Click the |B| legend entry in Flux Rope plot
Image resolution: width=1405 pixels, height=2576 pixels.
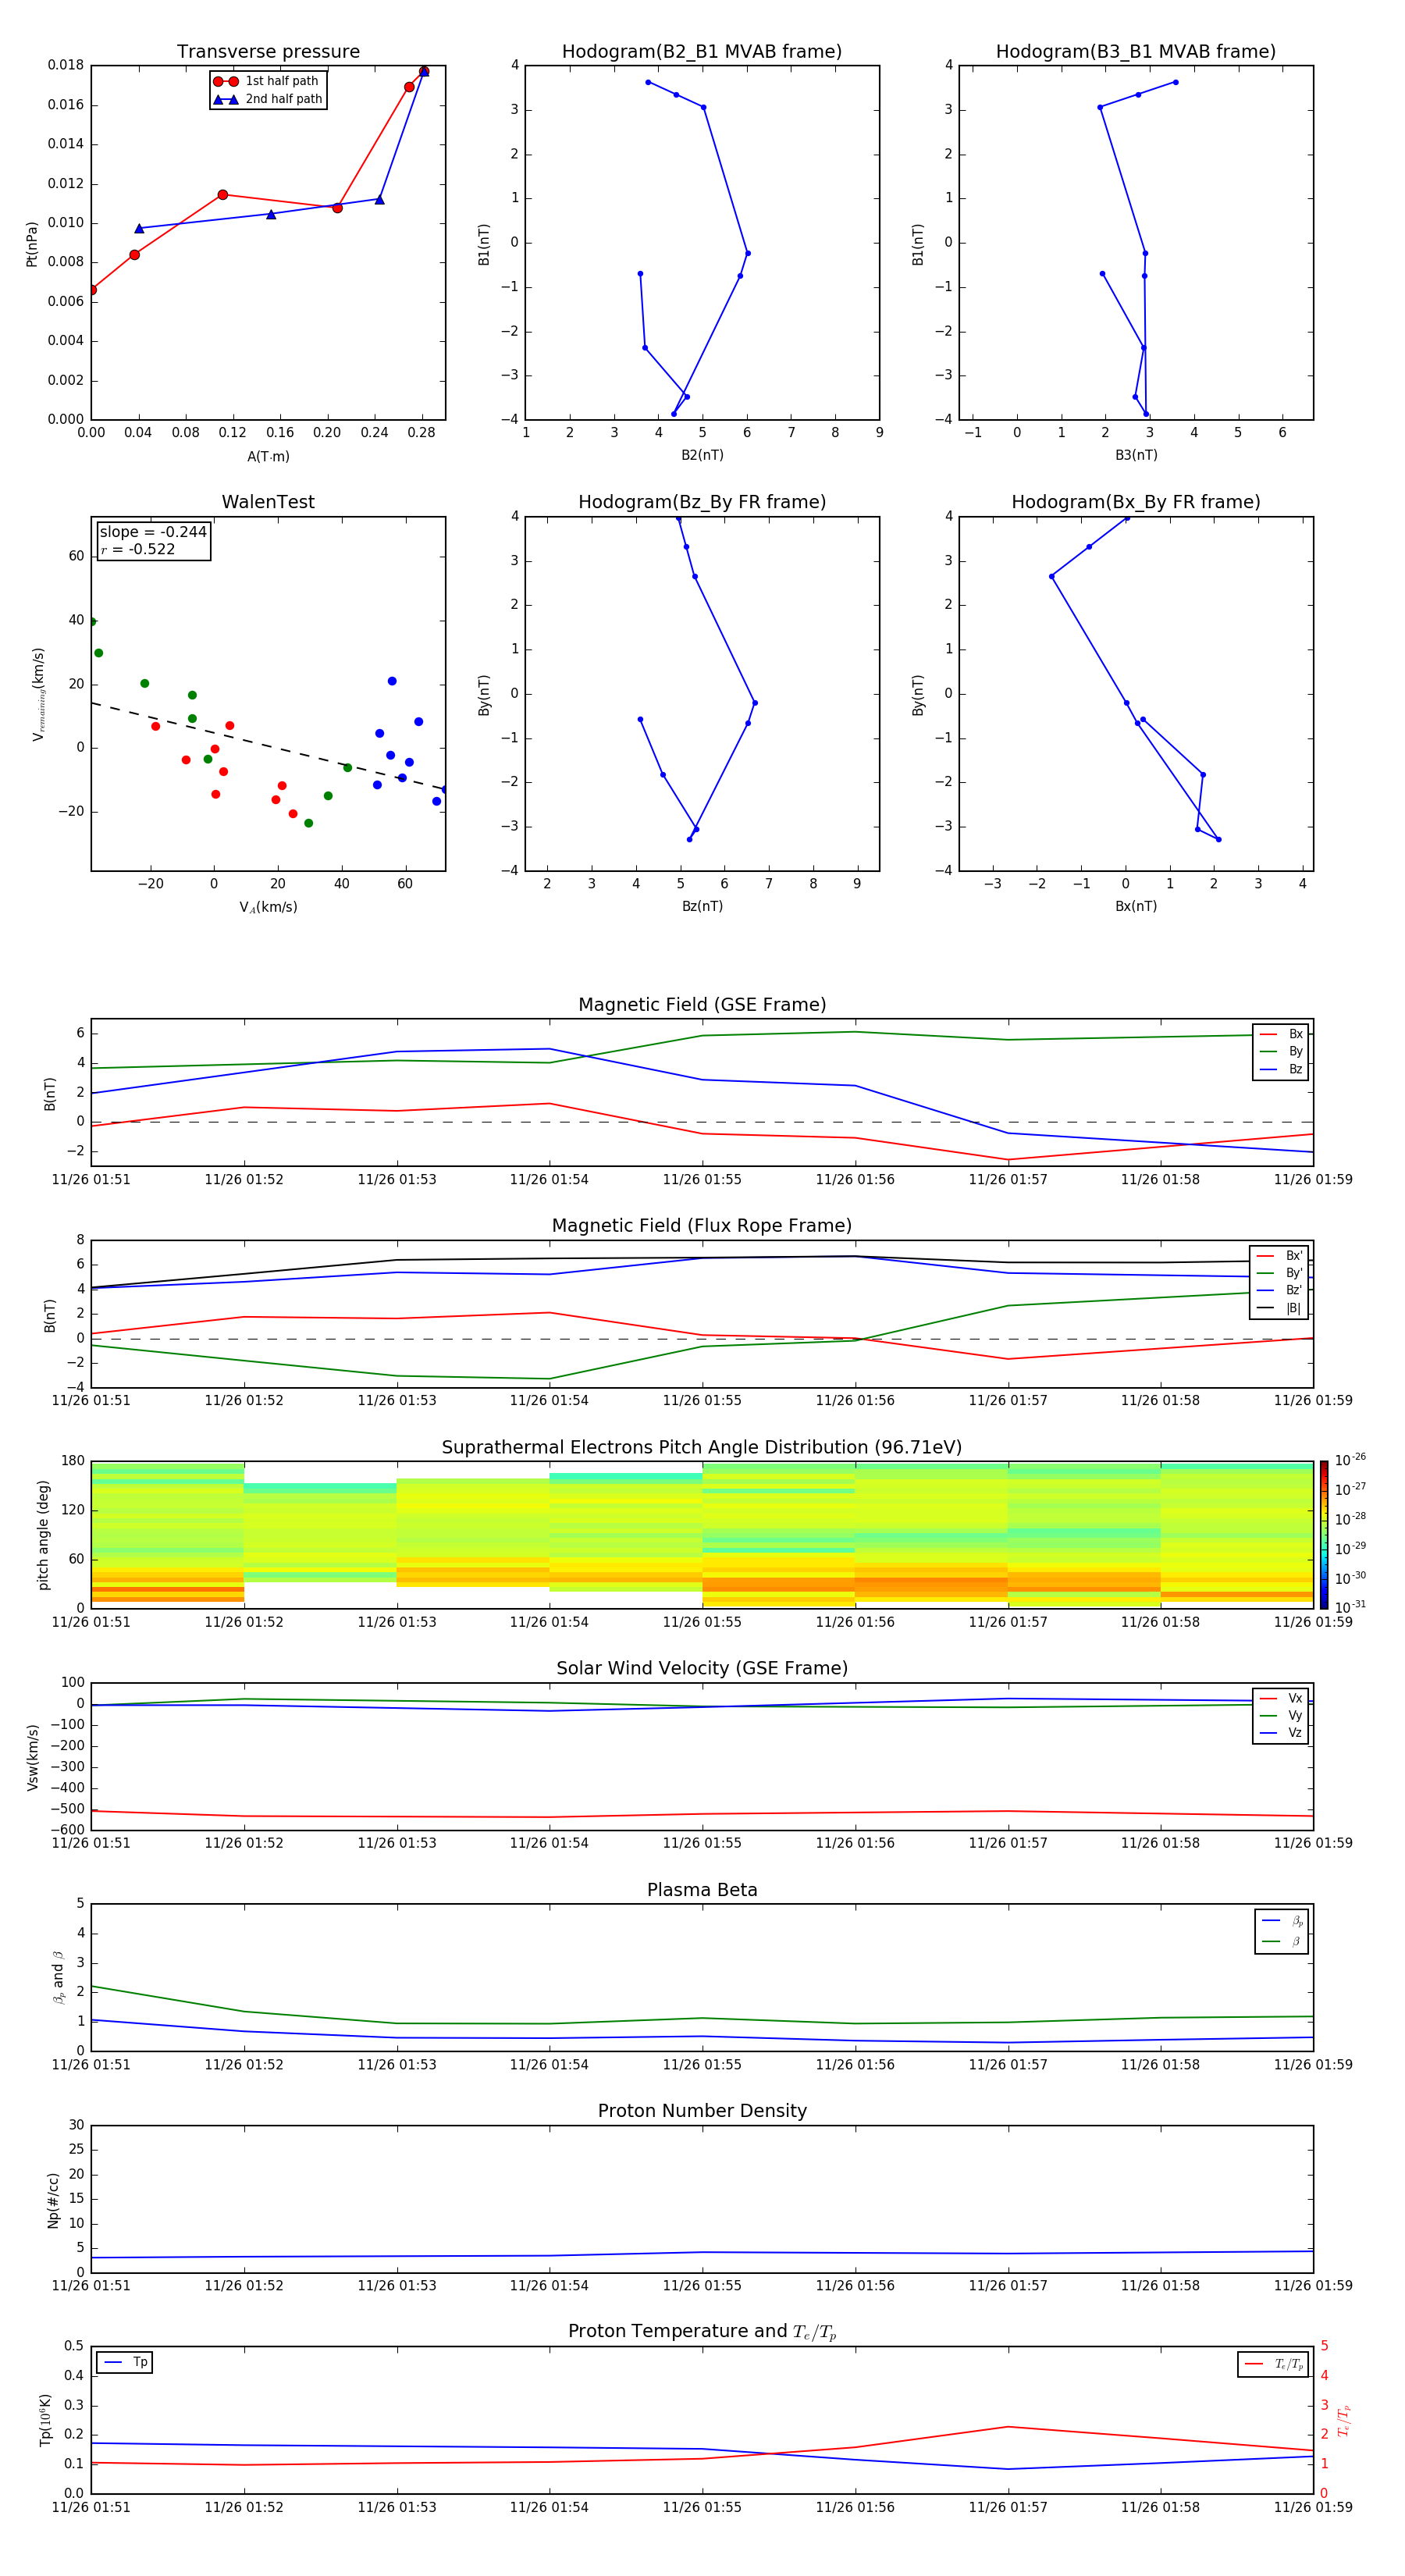tap(1279, 1308)
